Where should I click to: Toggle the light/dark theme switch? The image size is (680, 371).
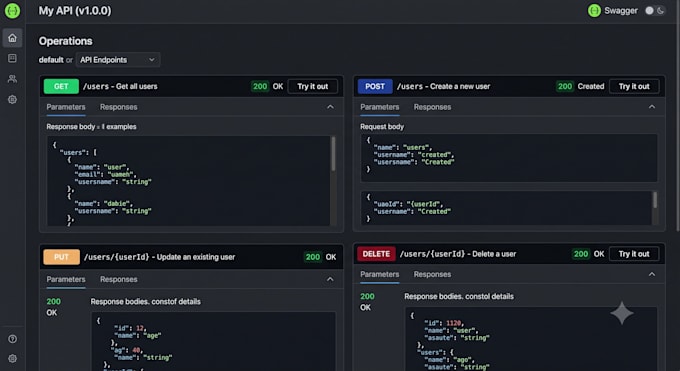654,10
